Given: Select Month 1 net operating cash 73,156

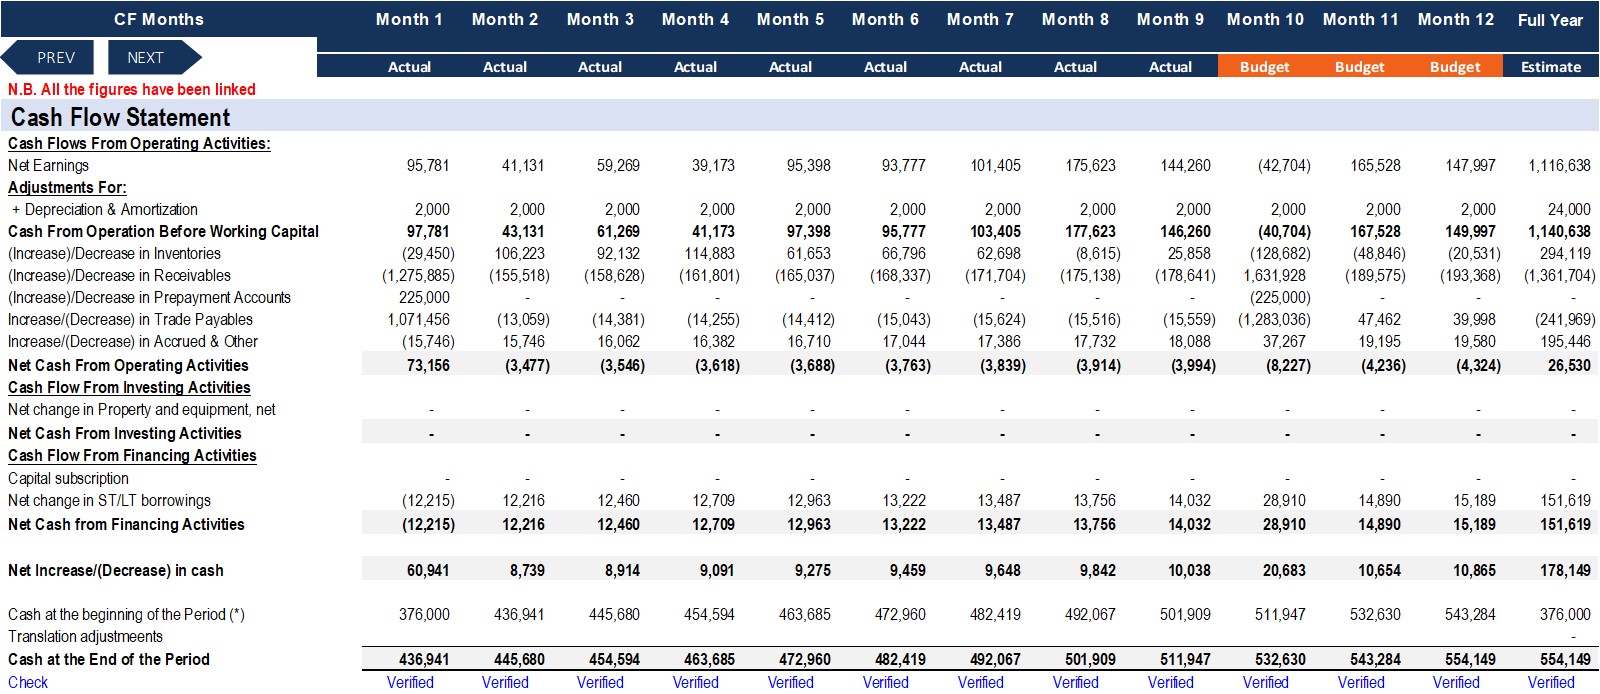Looking at the screenshot, I should (428, 365).
